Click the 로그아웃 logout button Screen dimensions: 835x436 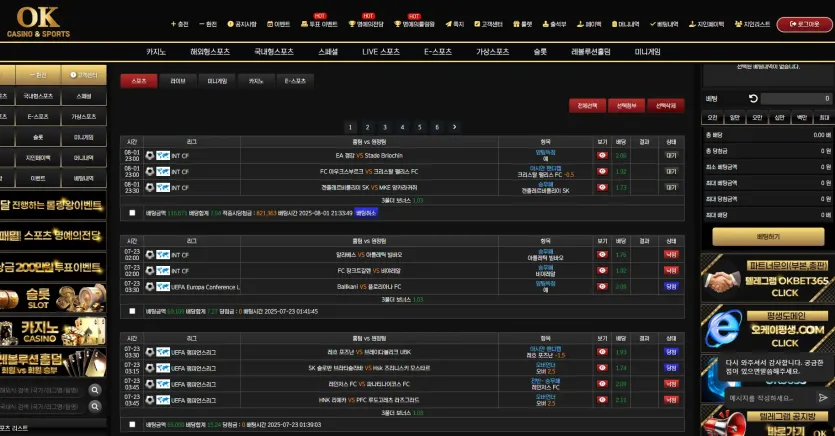(x=805, y=24)
